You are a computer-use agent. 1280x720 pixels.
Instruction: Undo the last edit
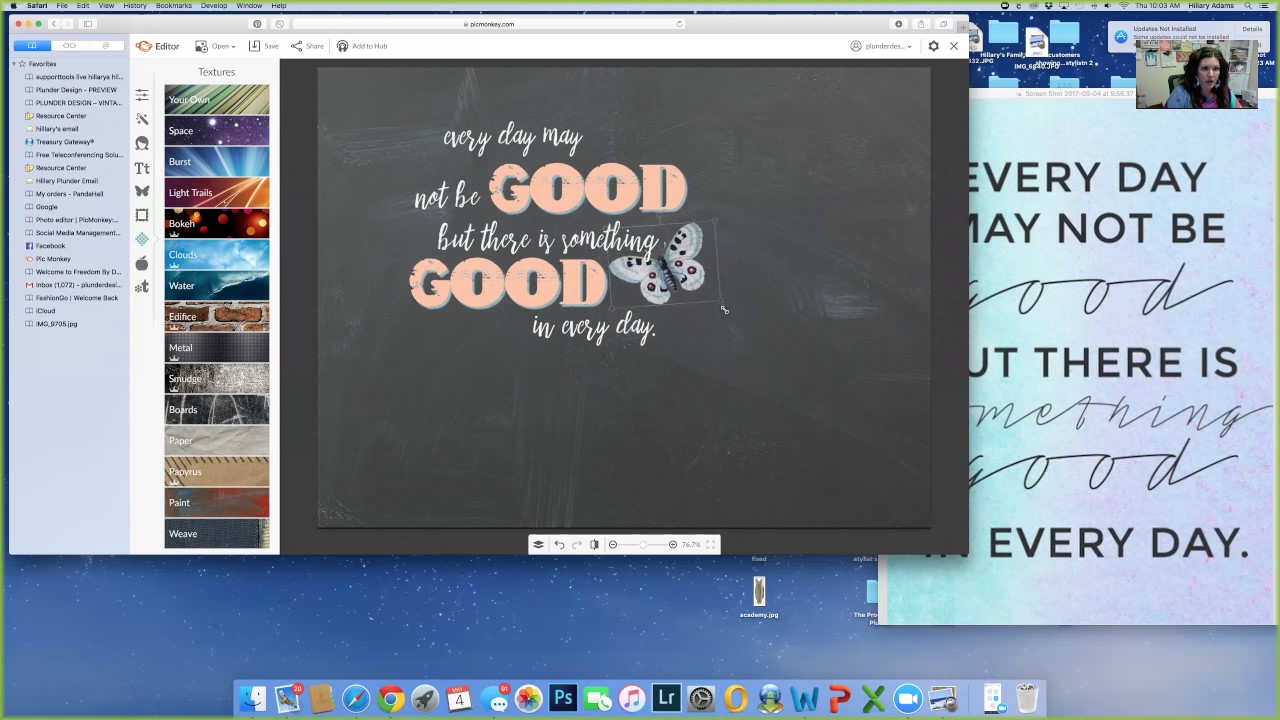(x=559, y=544)
